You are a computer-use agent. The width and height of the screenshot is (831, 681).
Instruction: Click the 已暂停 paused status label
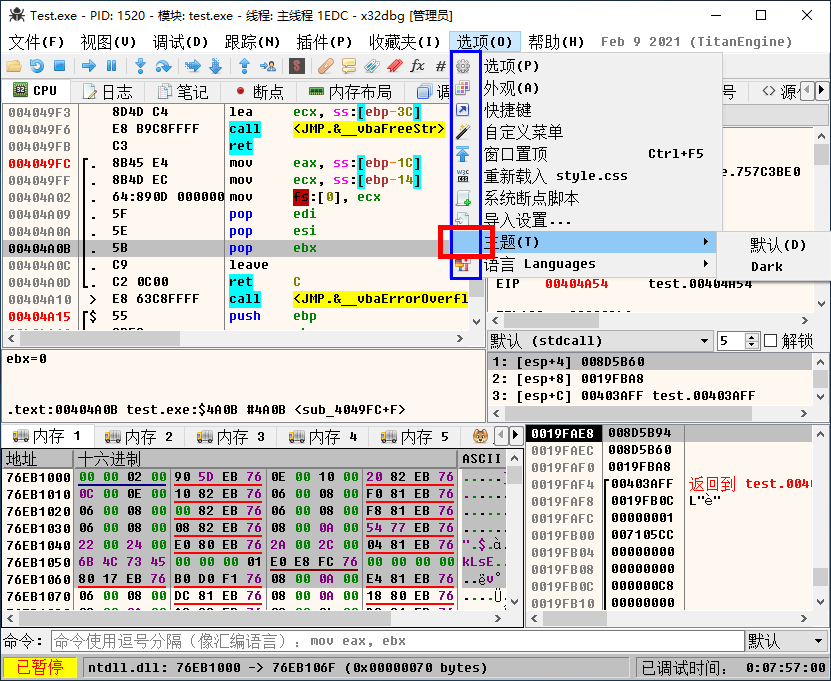tap(40, 667)
